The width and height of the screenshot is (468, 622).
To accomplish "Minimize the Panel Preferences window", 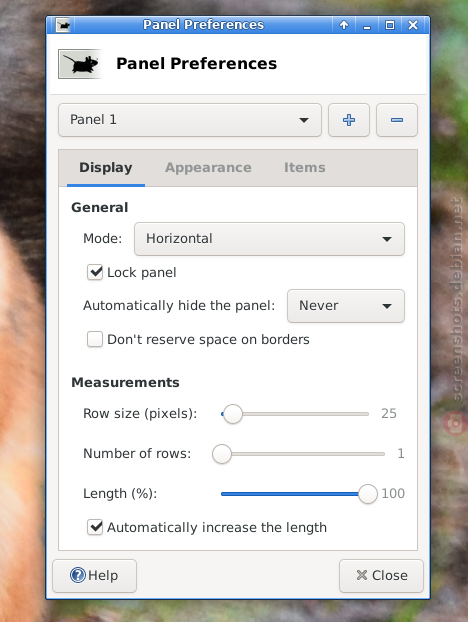I will coord(367,25).
